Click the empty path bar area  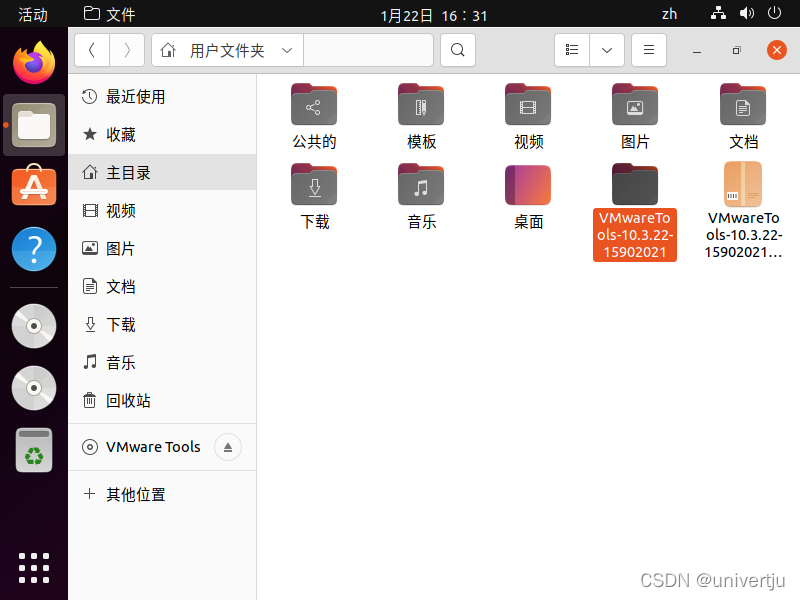click(x=368, y=50)
